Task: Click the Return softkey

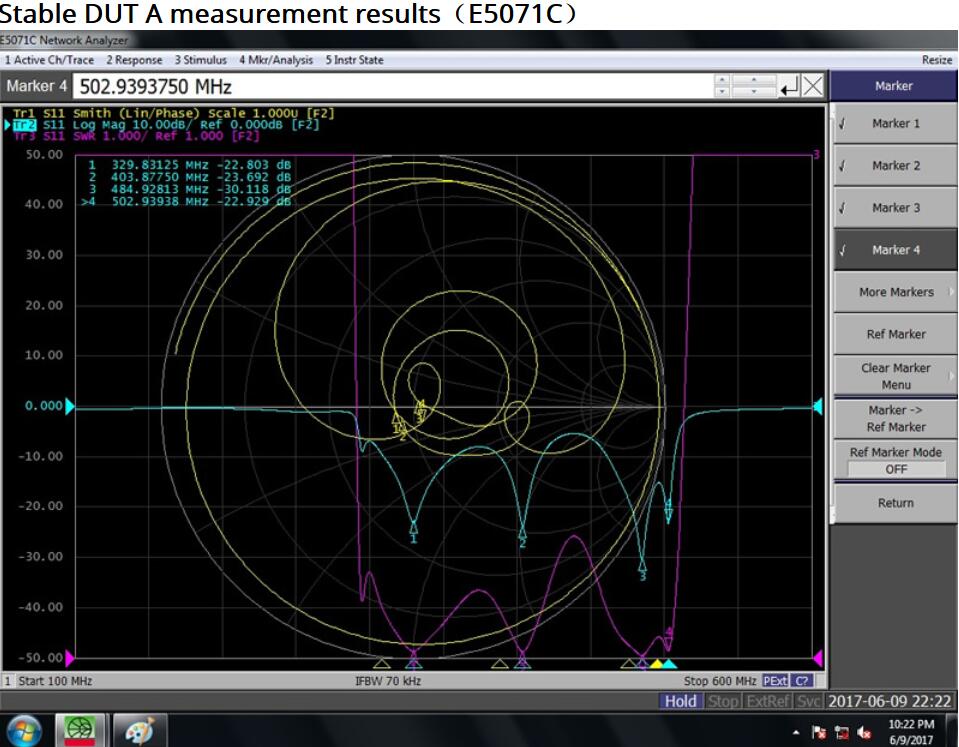Action: tap(895, 503)
